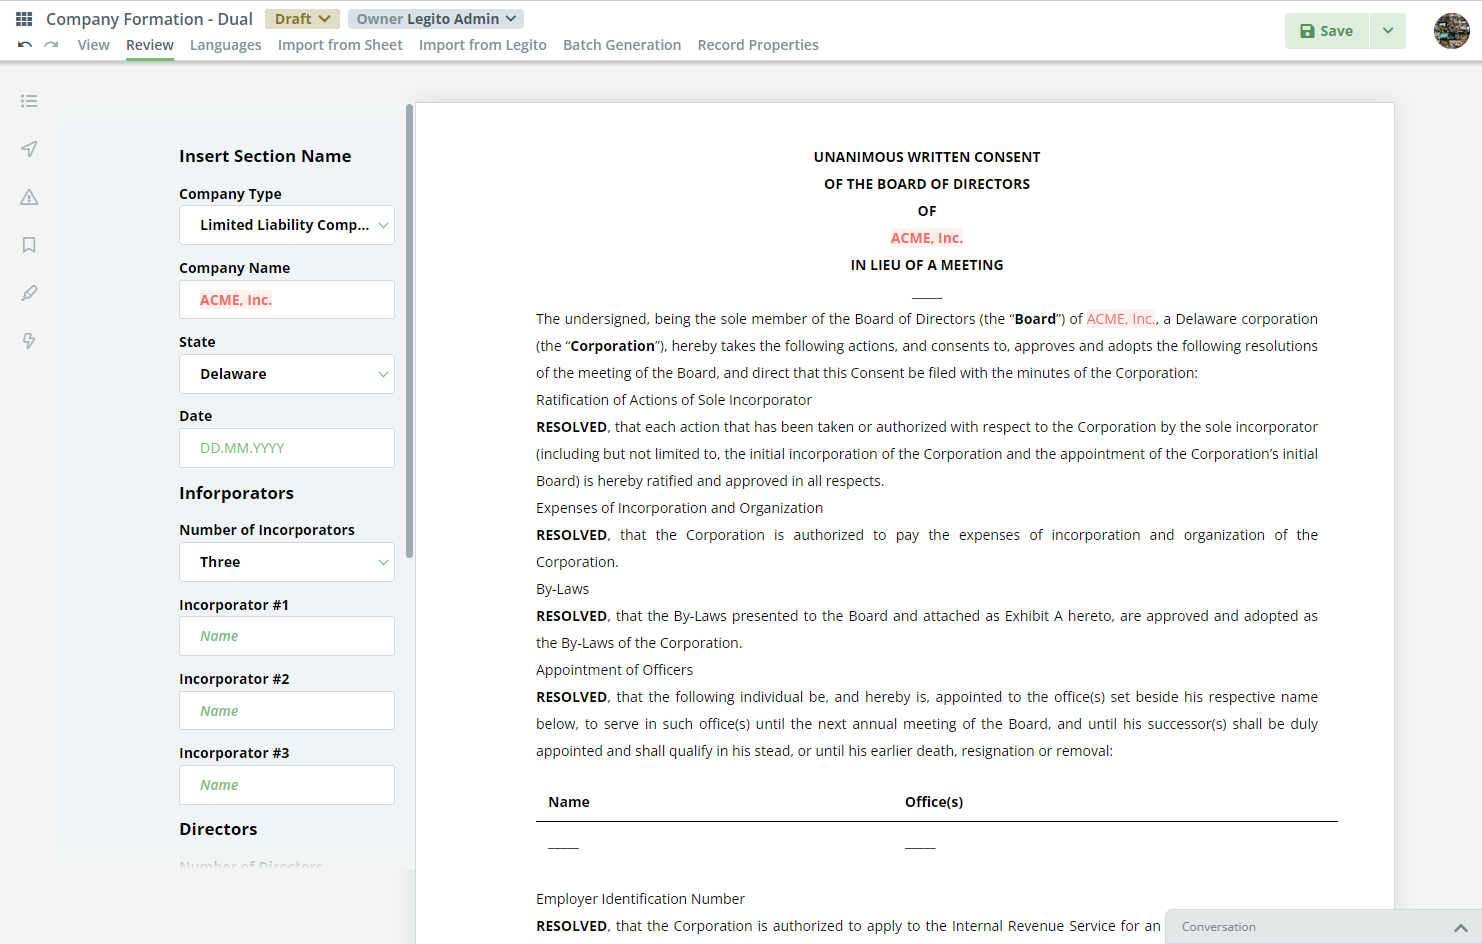This screenshot has width=1482, height=944.
Task: Click the Employer Identification Number heading
Action: pos(640,899)
